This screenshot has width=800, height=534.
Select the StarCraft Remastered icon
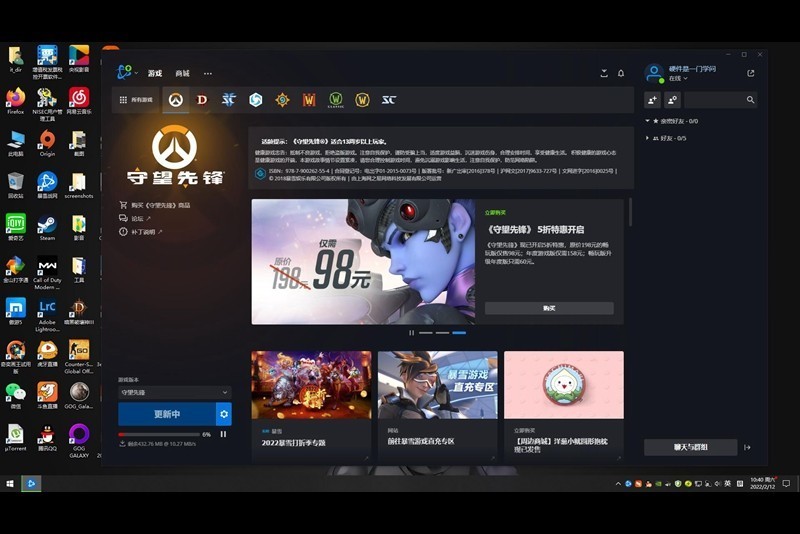pyautogui.click(x=389, y=100)
